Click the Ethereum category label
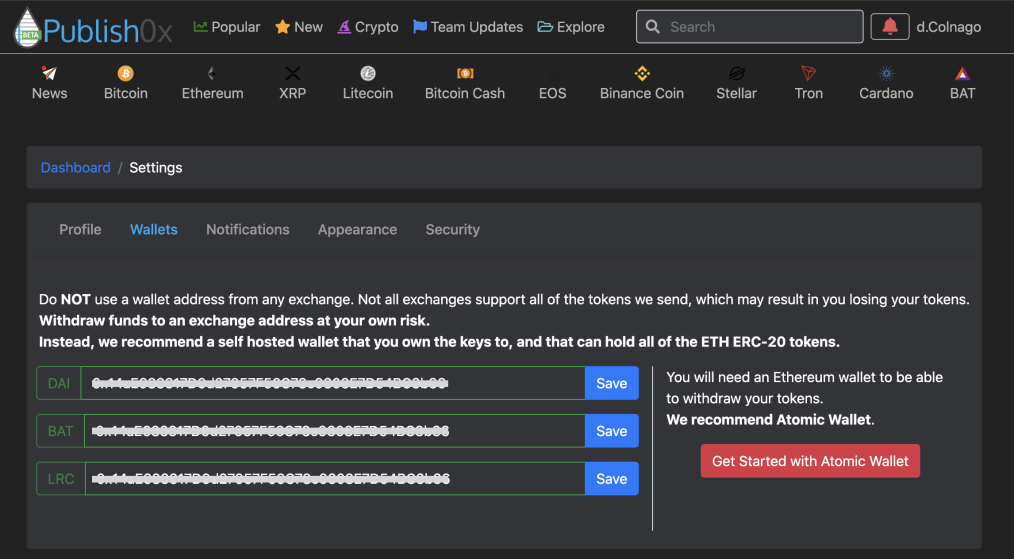The height and width of the screenshot is (559, 1014). [212, 93]
